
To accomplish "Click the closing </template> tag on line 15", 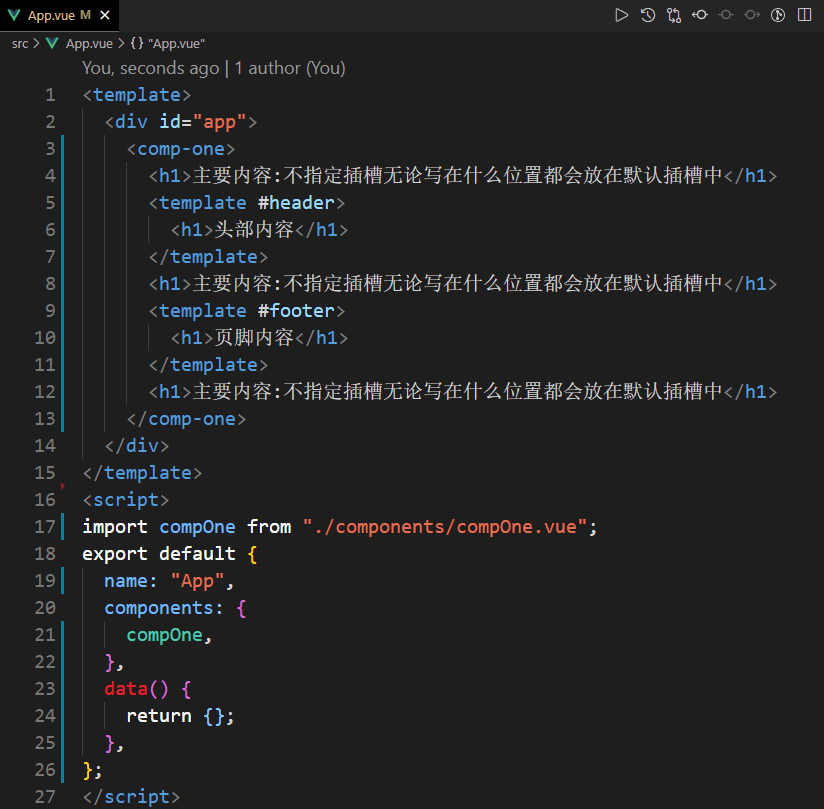I will tap(142, 473).
